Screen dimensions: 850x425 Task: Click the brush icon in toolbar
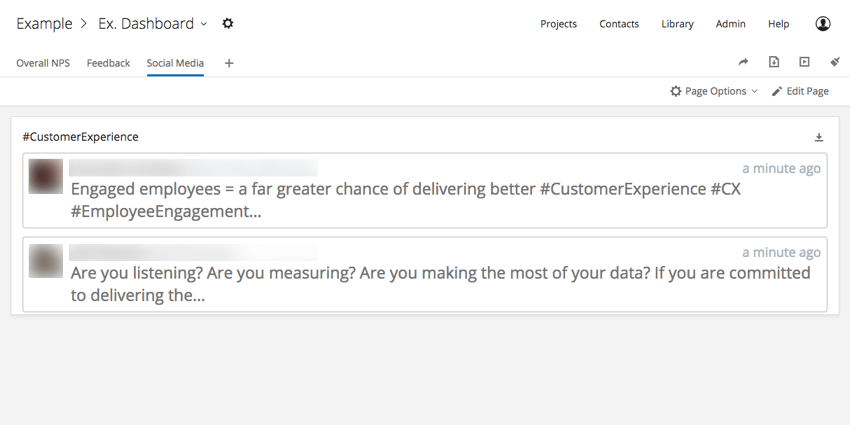click(835, 62)
